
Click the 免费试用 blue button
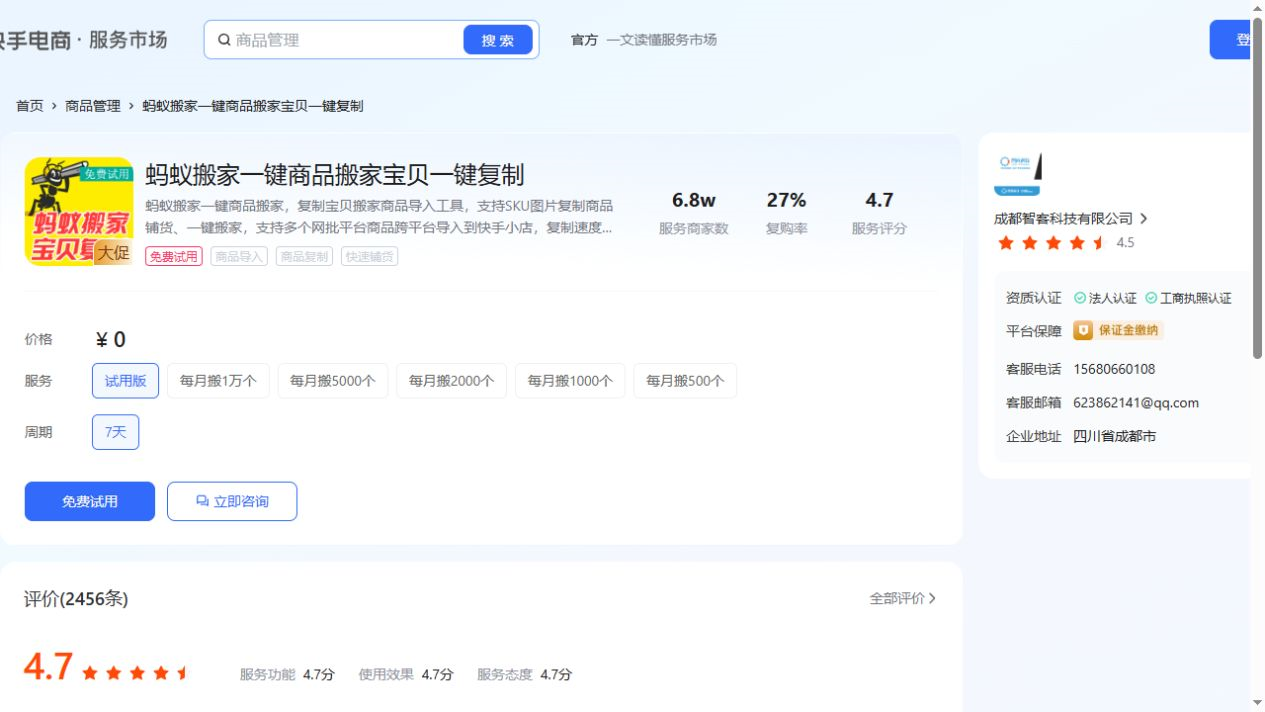pos(90,501)
